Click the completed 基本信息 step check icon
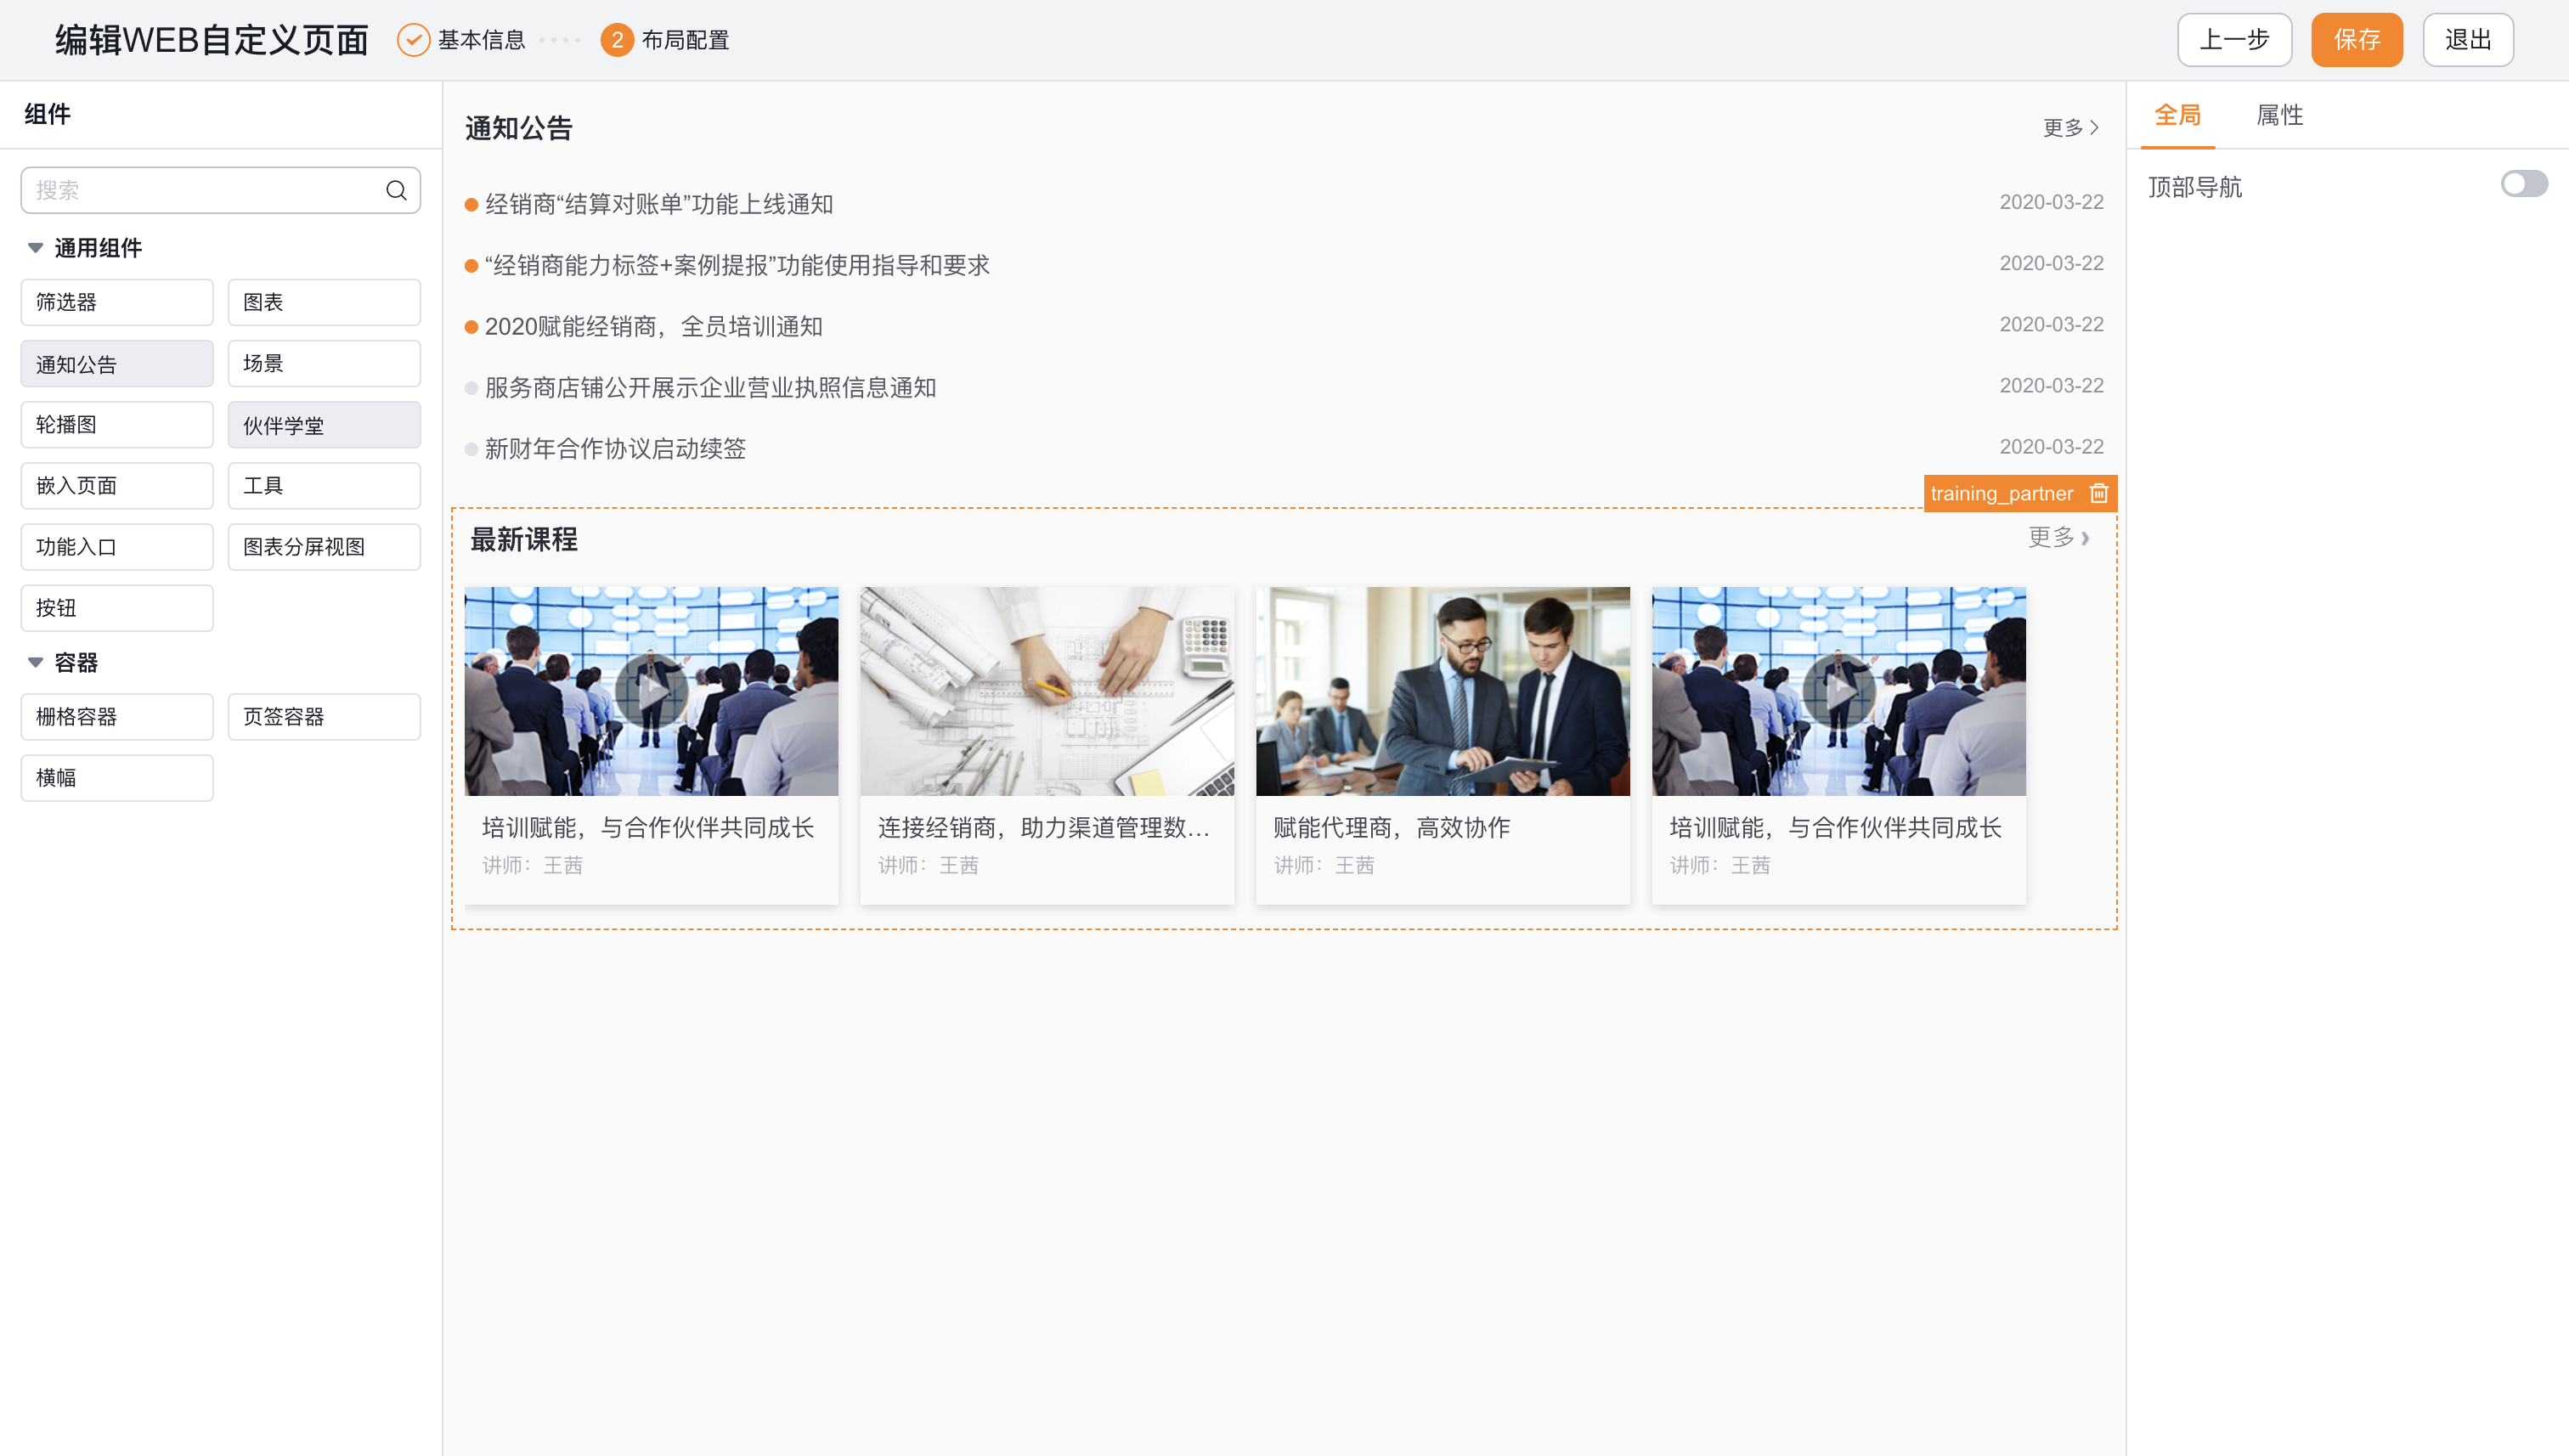The width and height of the screenshot is (2569, 1456). coord(413,40)
